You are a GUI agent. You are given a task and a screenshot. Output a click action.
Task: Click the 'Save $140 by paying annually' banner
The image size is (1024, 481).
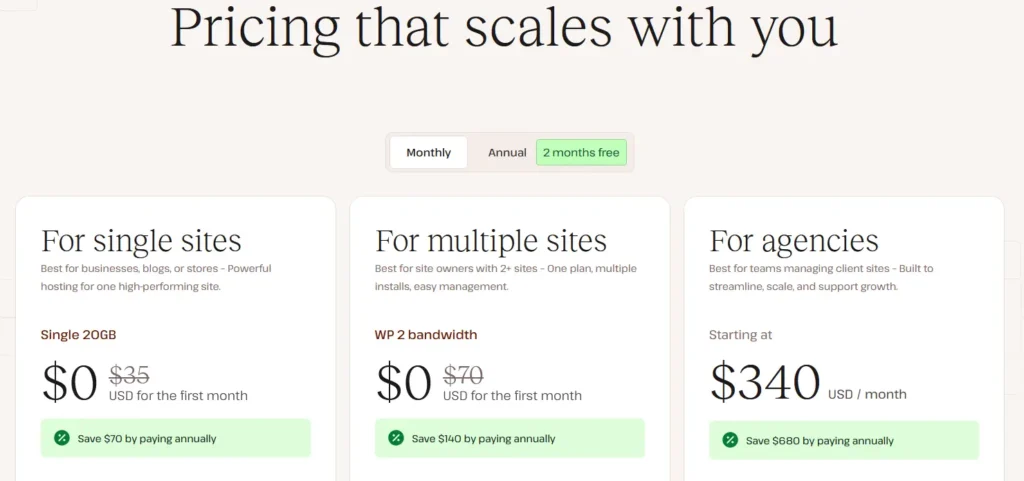[510, 438]
